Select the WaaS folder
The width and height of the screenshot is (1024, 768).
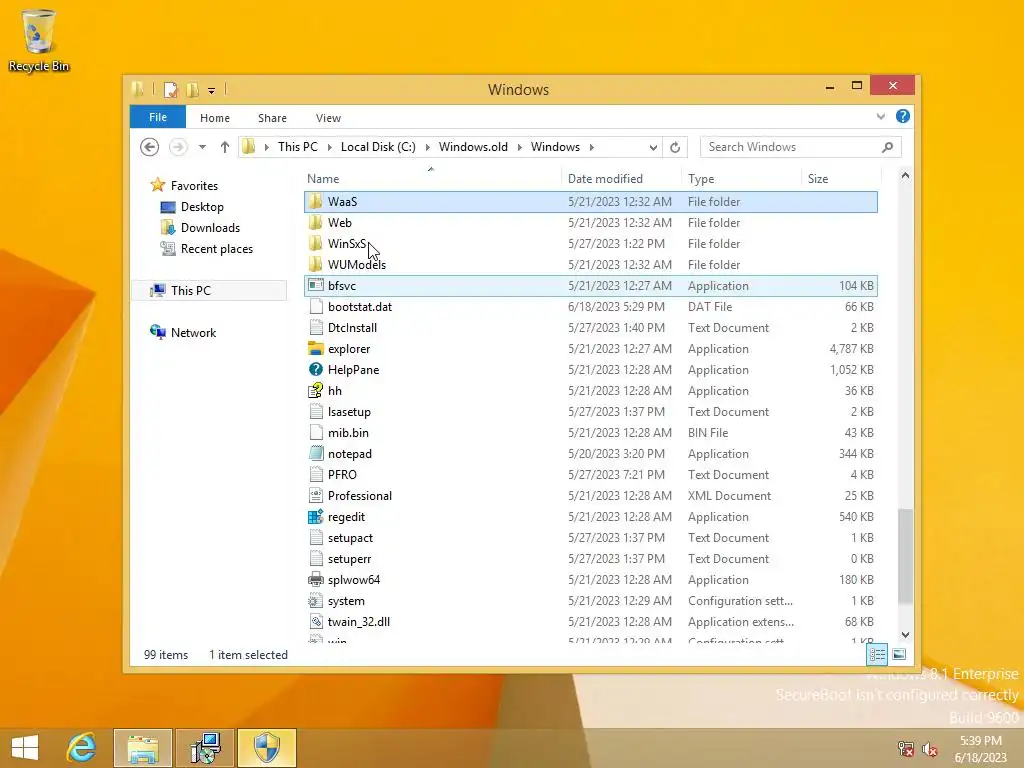tap(590, 202)
